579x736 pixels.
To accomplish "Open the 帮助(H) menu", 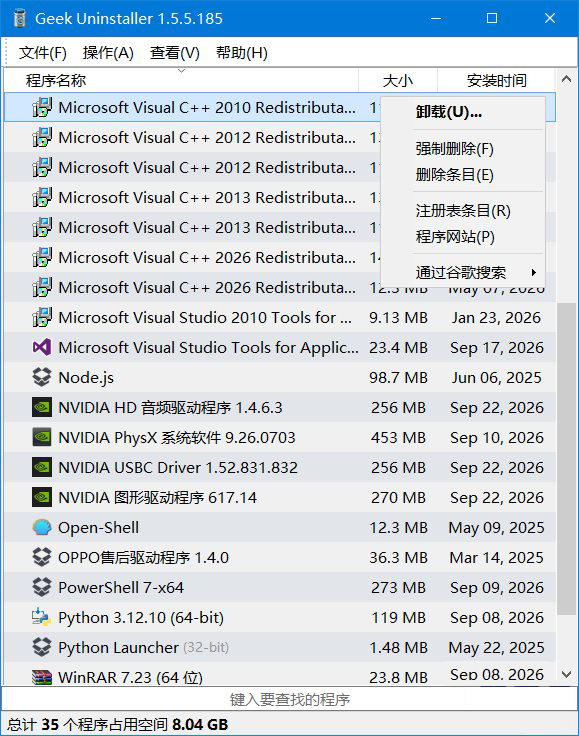I will (242, 53).
